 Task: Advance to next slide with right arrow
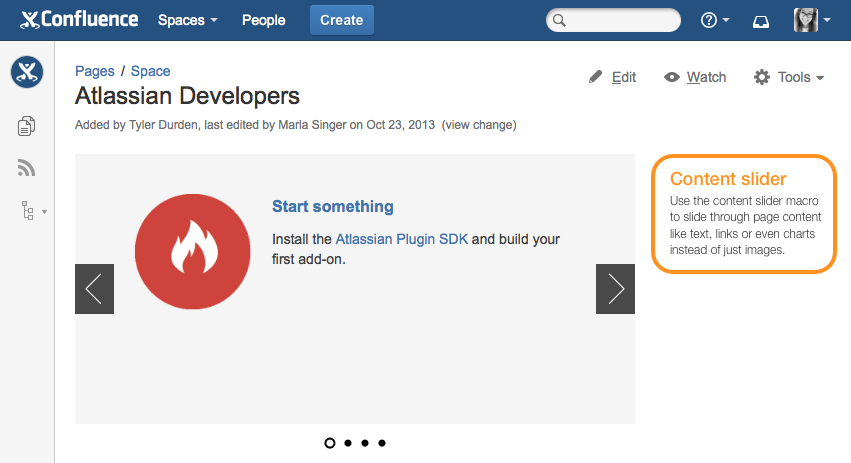[615, 289]
